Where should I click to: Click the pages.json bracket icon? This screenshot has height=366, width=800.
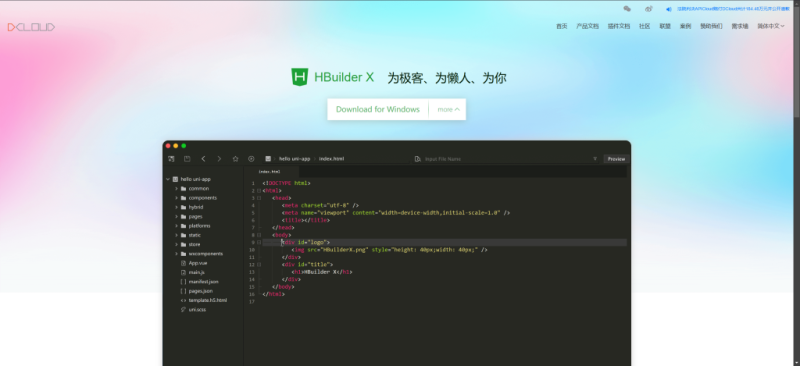[x=184, y=291]
